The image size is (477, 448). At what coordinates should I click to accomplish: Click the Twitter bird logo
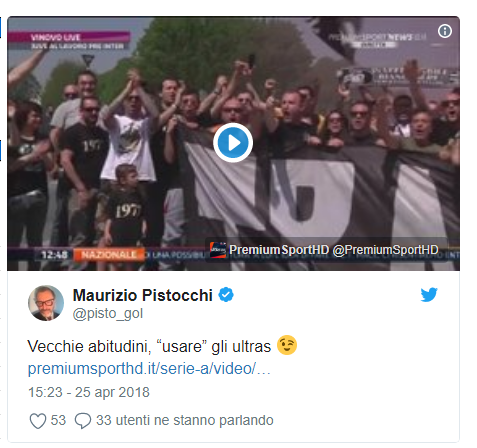click(x=429, y=295)
